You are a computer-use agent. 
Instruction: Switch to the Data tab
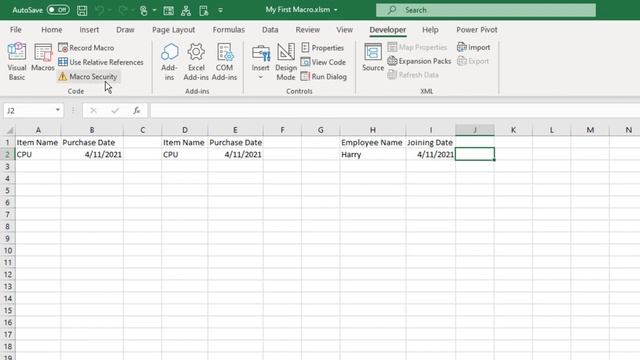coord(270,30)
